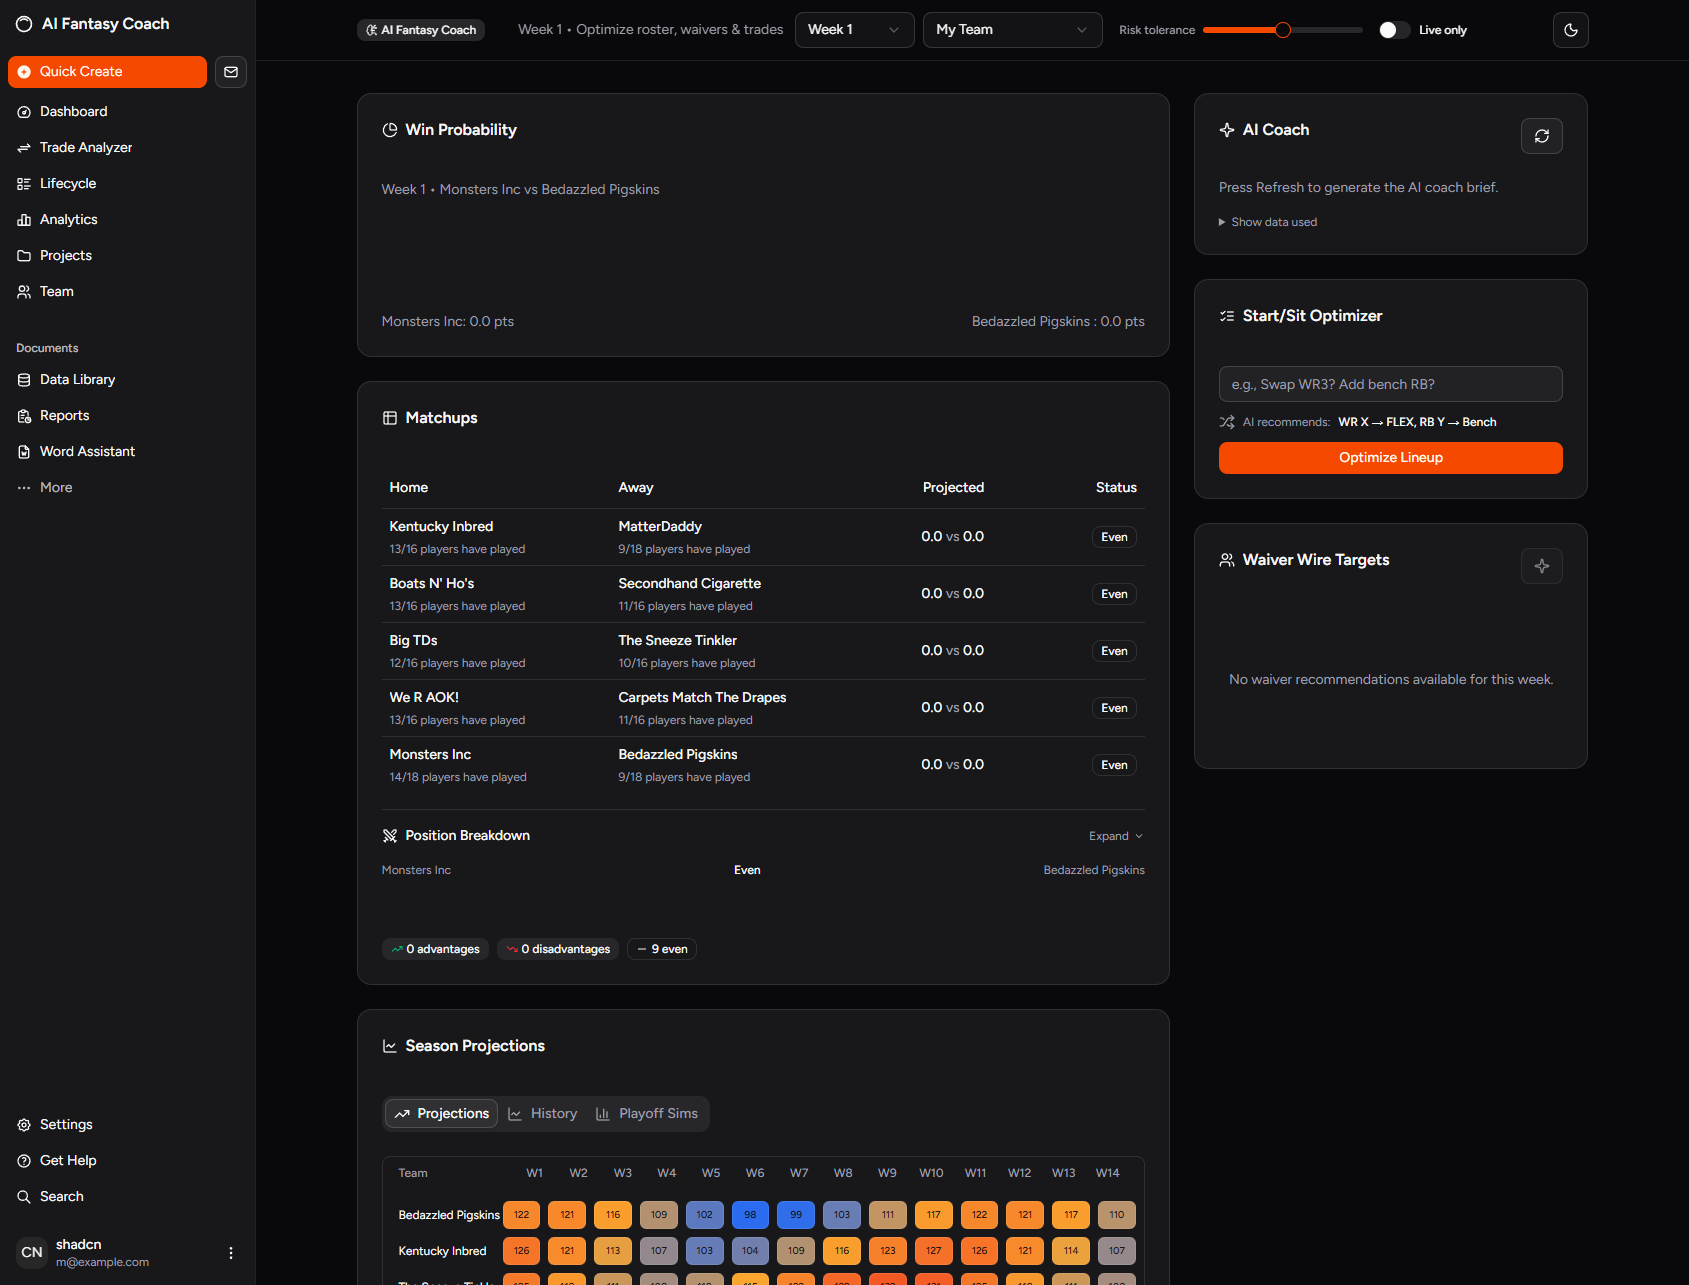The image size is (1689, 1285).
Task: Switch to the Playoff Sims tab
Action: [647, 1114]
